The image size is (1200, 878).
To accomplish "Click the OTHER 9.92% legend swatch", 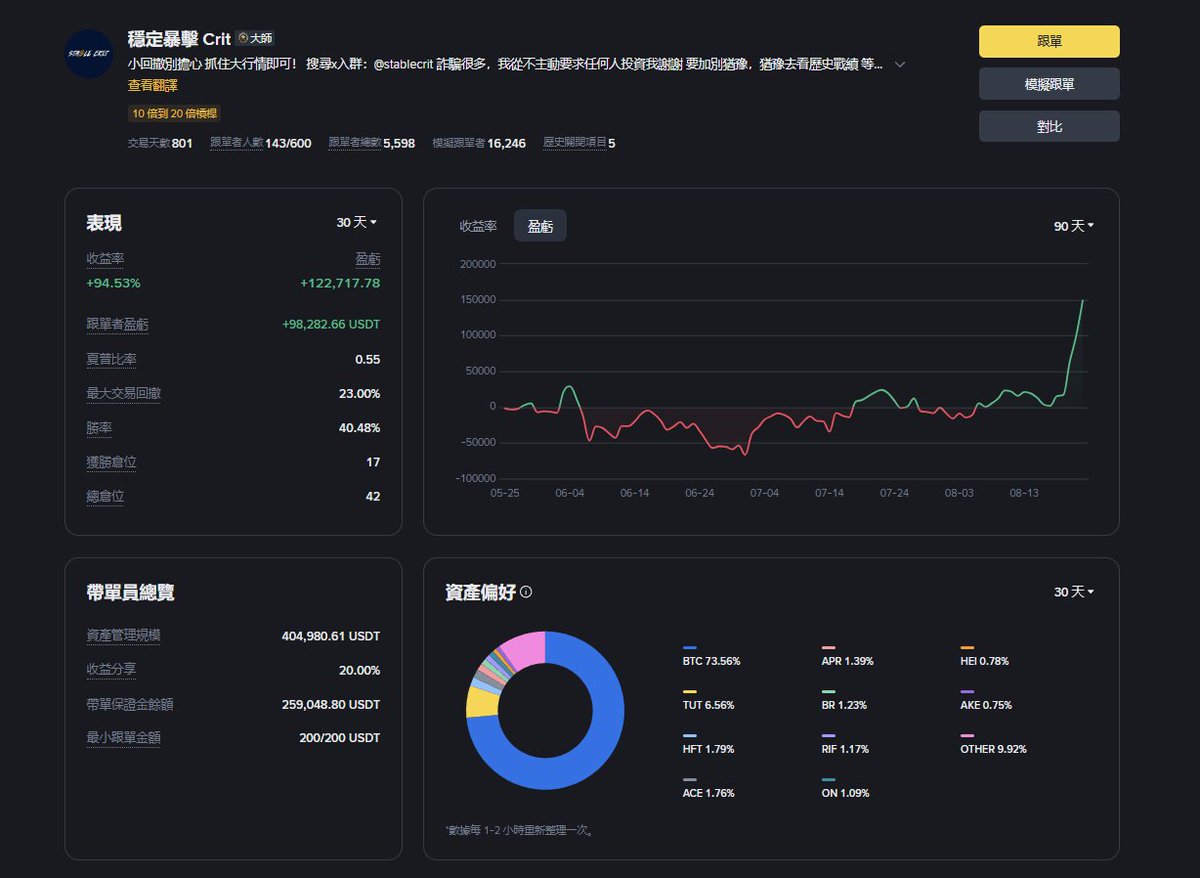I will point(967,736).
